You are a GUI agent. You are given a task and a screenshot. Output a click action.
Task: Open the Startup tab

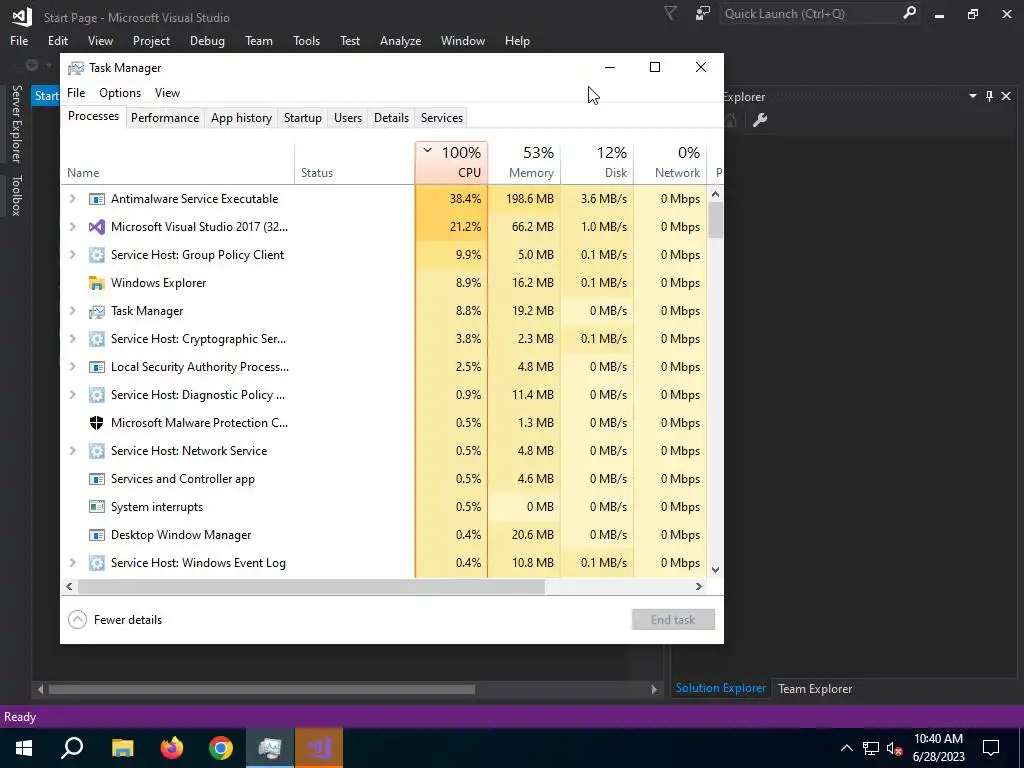pyautogui.click(x=302, y=118)
